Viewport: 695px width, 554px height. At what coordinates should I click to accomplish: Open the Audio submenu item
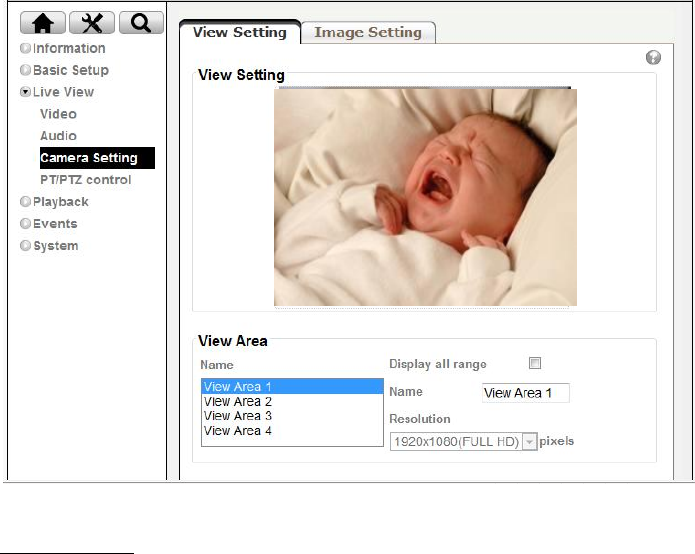click(x=58, y=136)
